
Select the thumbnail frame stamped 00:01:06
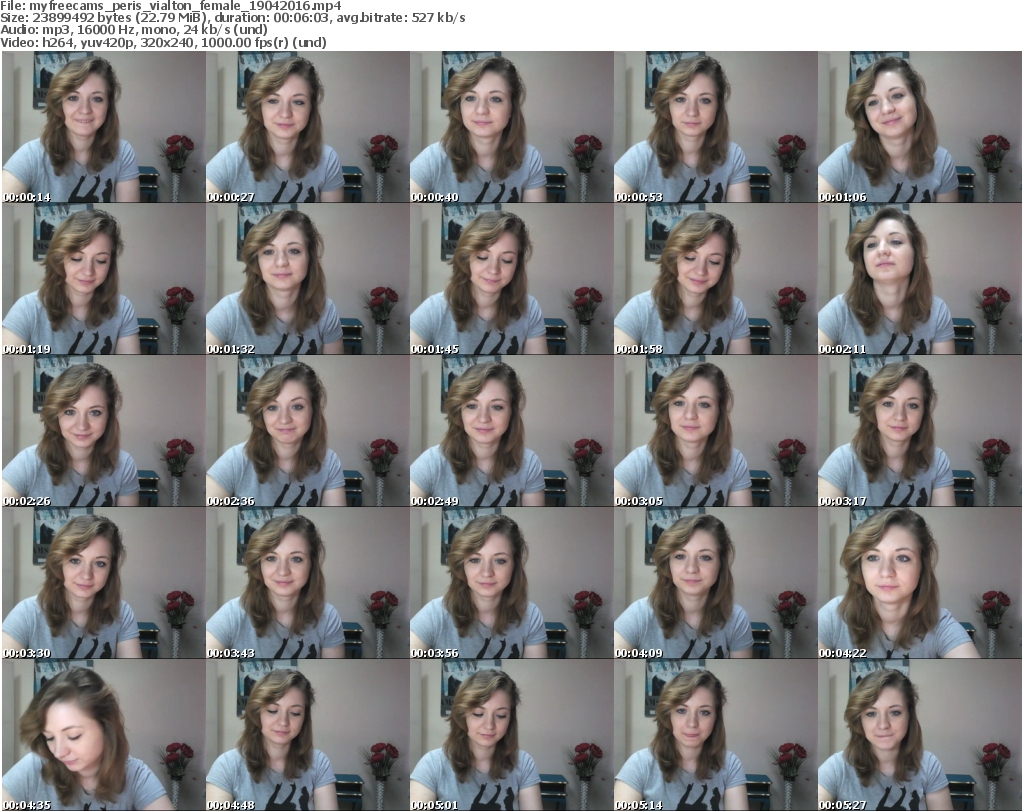point(920,127)
